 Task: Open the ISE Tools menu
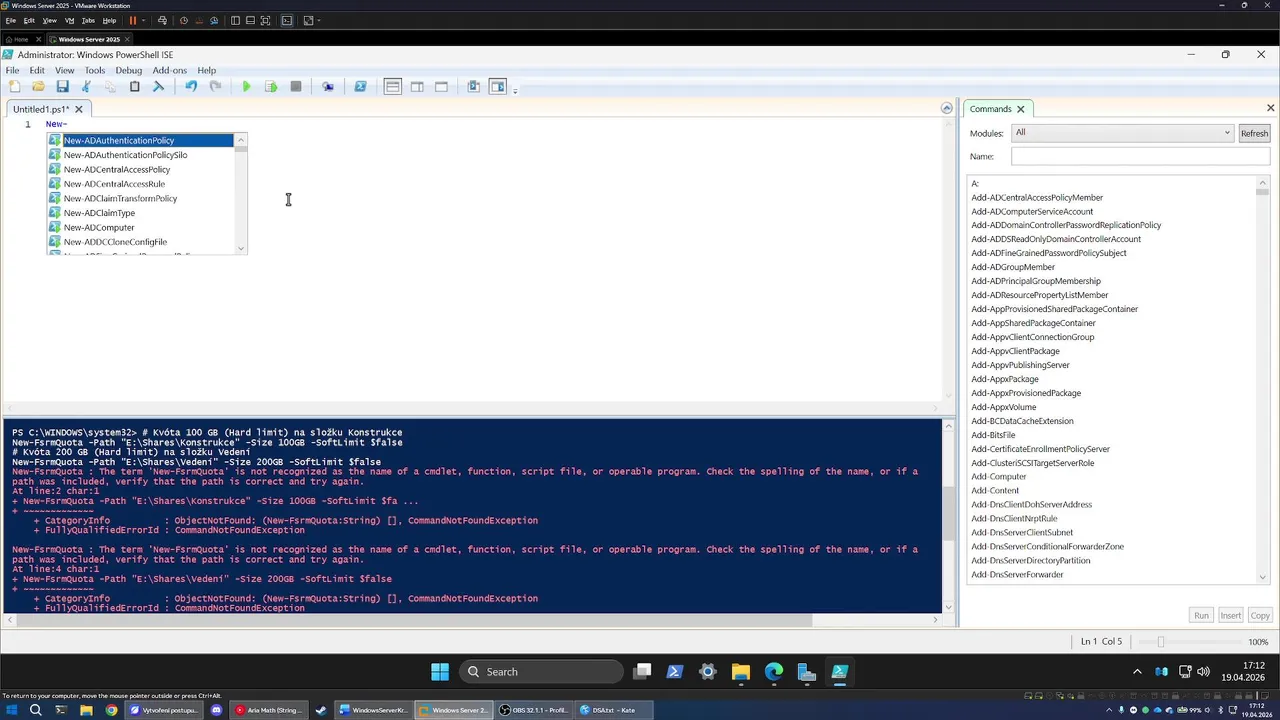point(95,70)
